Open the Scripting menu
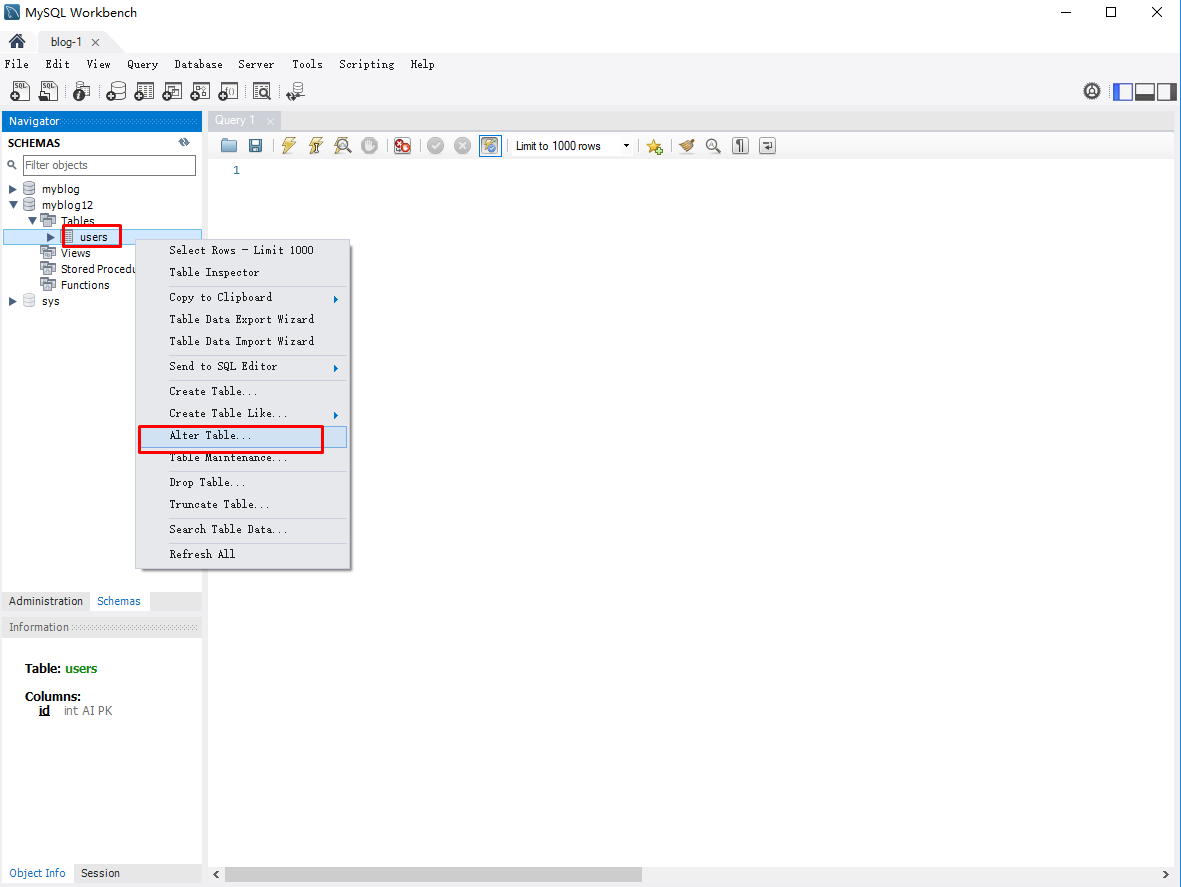This screenshot has height=887, width=1181. 367,64
